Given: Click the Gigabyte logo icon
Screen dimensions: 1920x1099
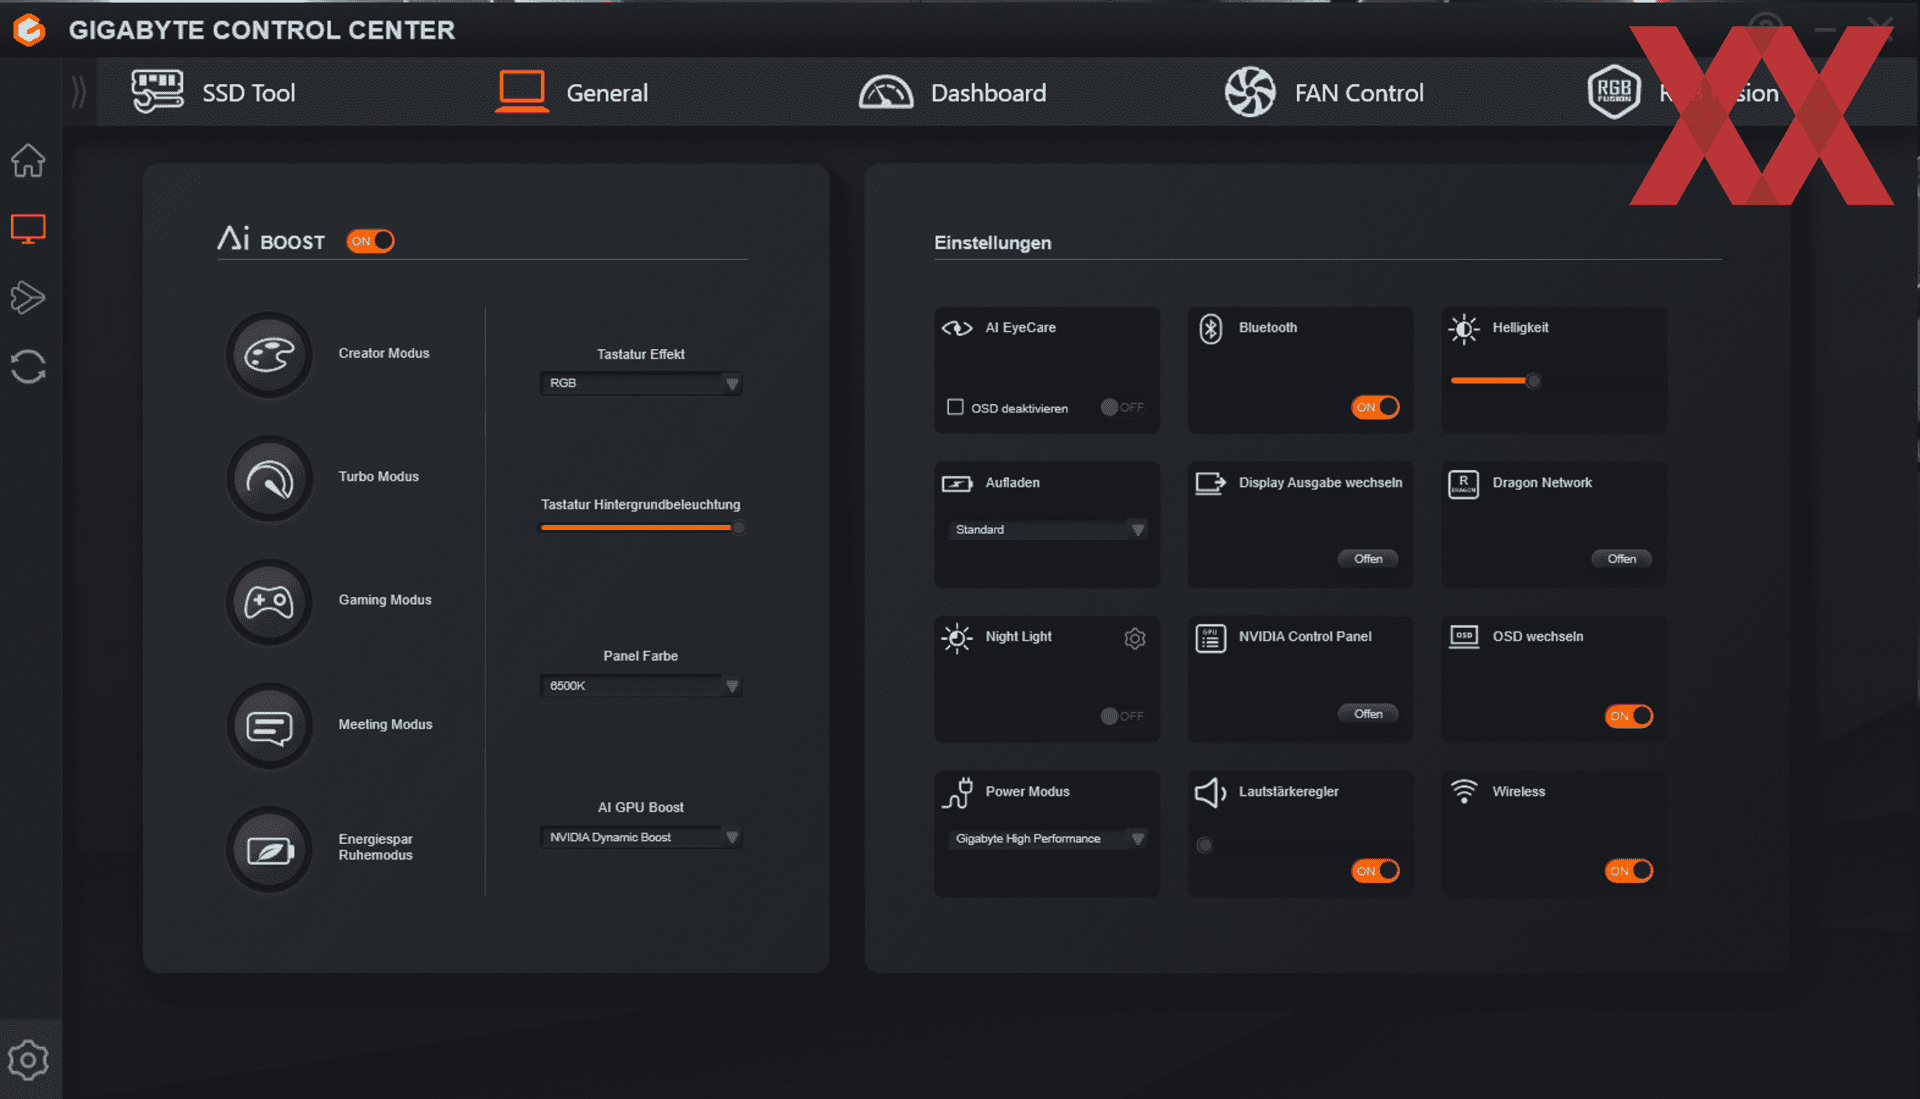Looking at the screenshot, I should click(29, 30).
